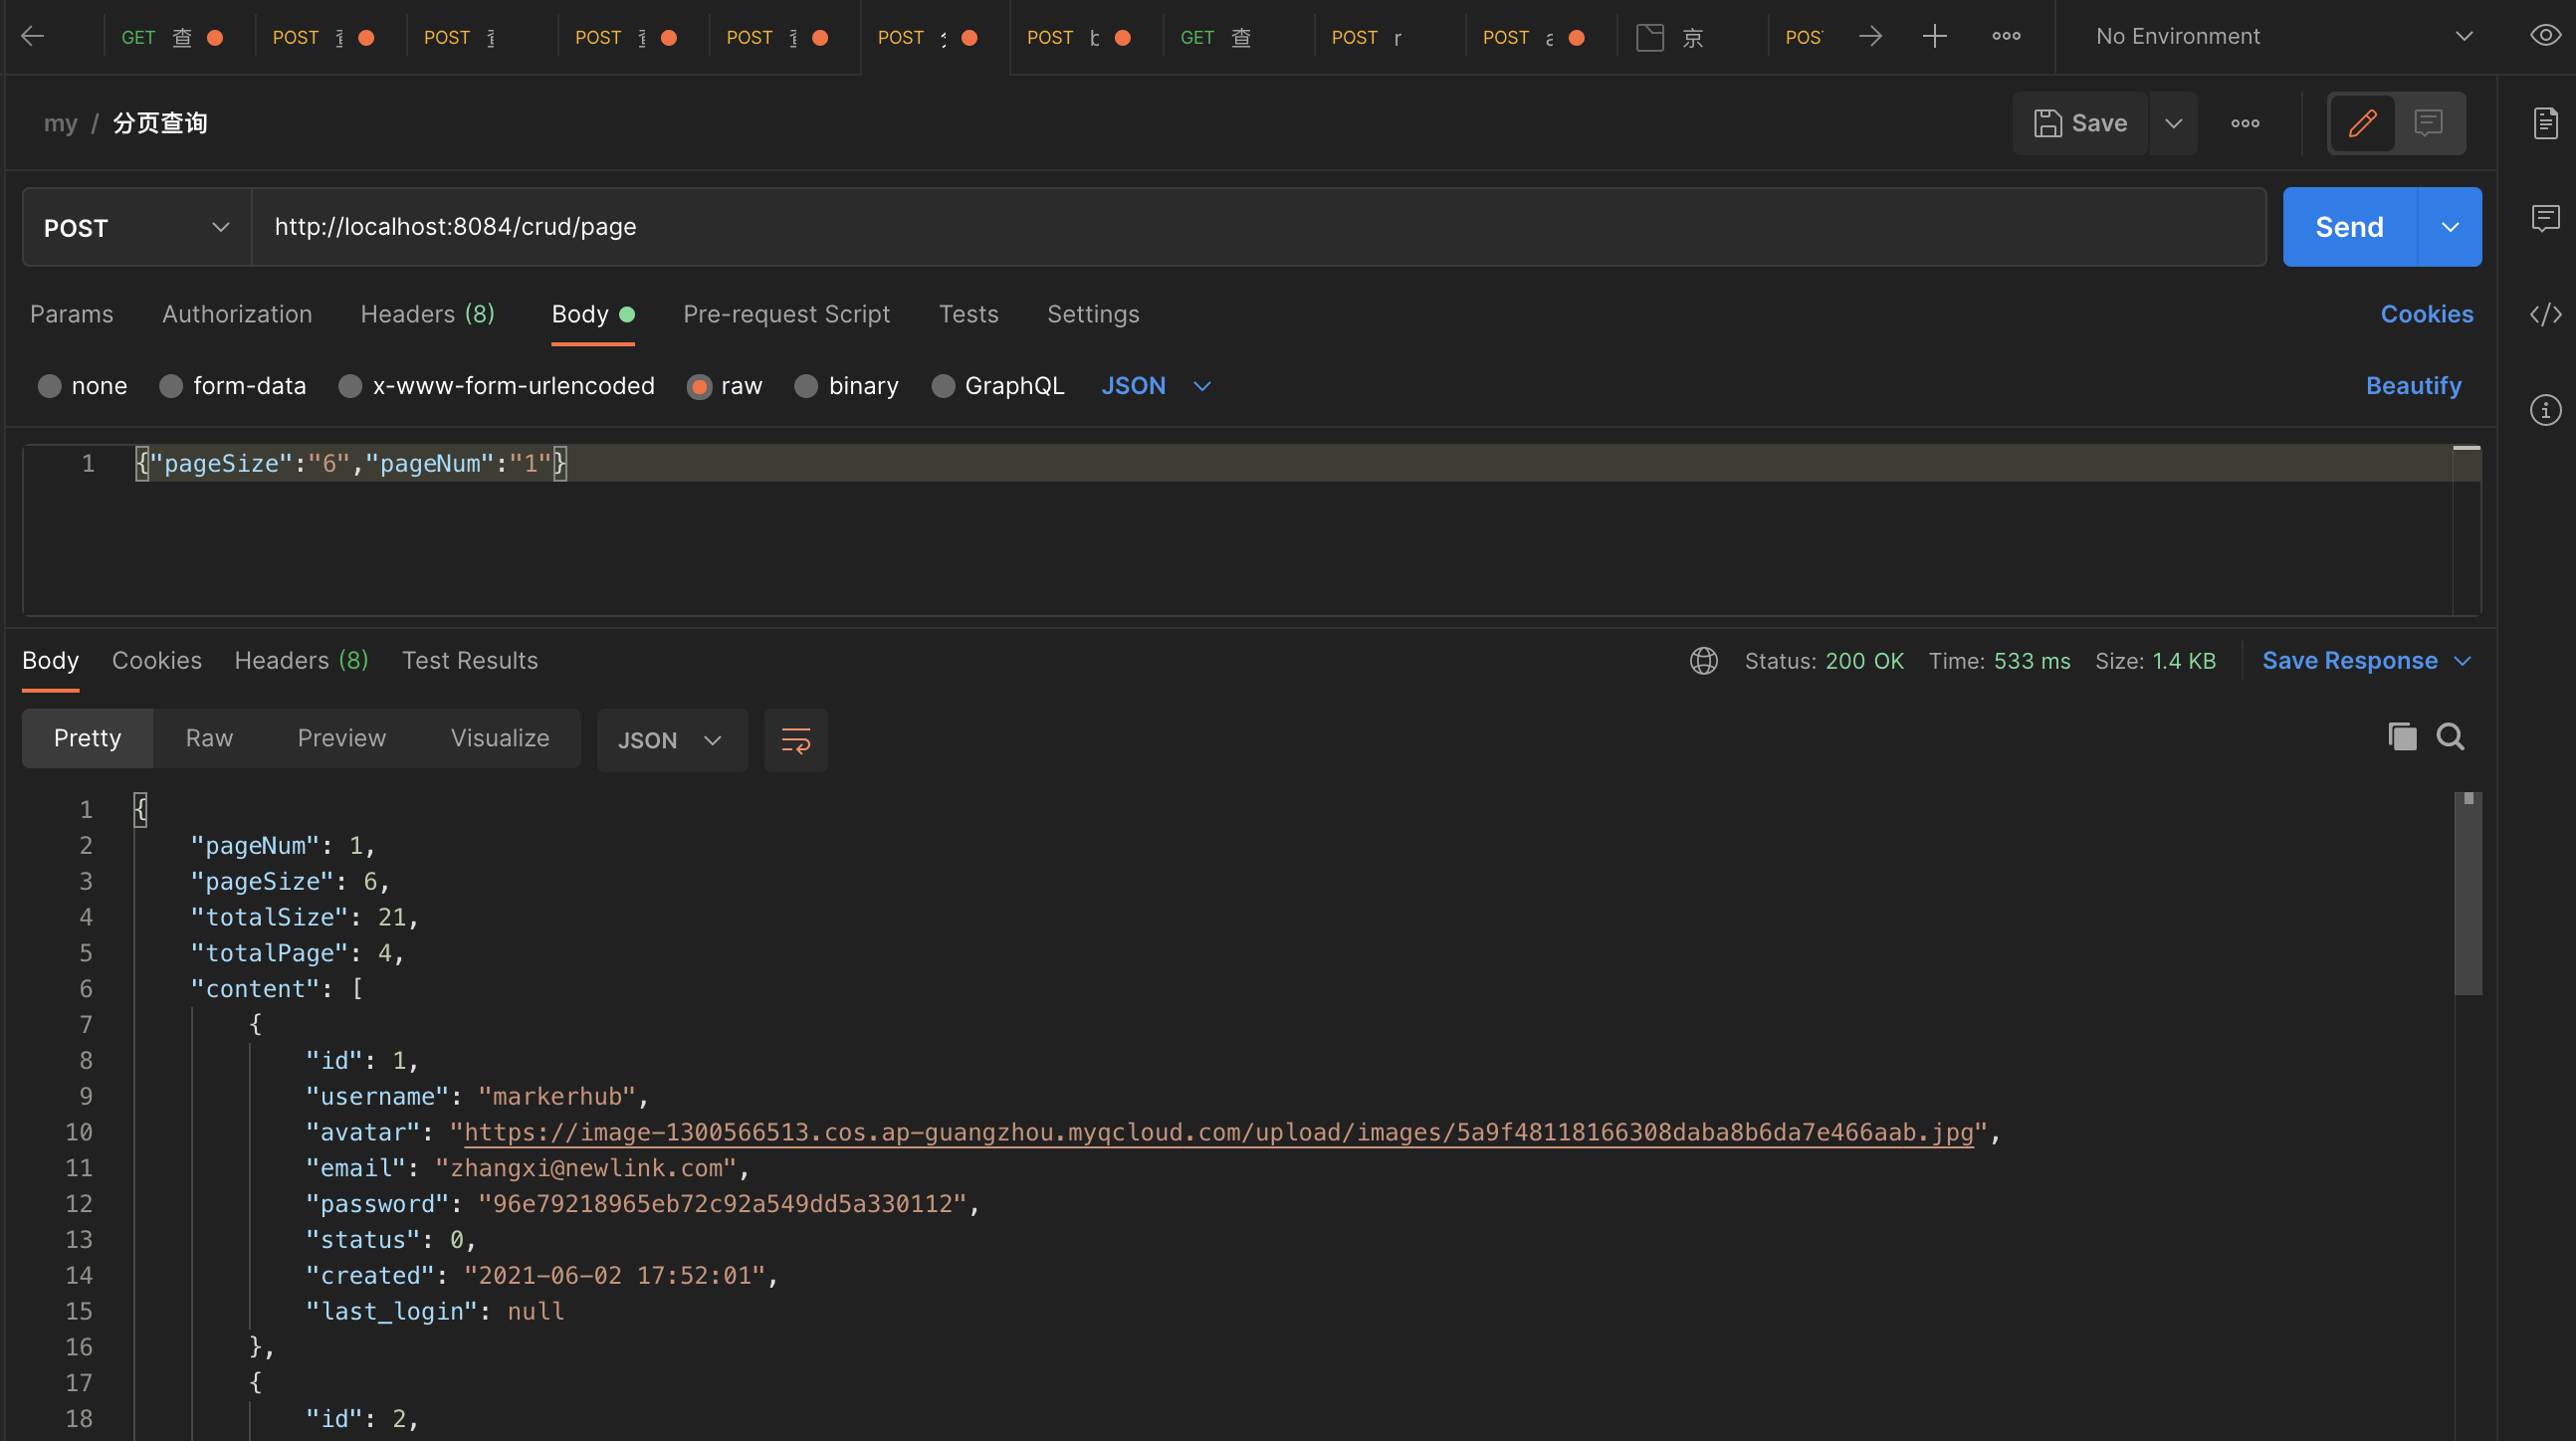Screen dimensions: 2576x1441
Task: Switch to the Pre-request Script tab
Action: coord(786,314)
